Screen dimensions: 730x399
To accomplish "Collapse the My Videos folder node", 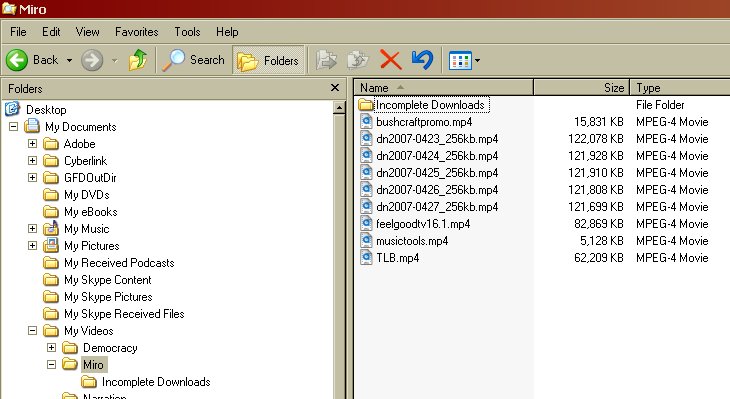I will coord(32,331).
